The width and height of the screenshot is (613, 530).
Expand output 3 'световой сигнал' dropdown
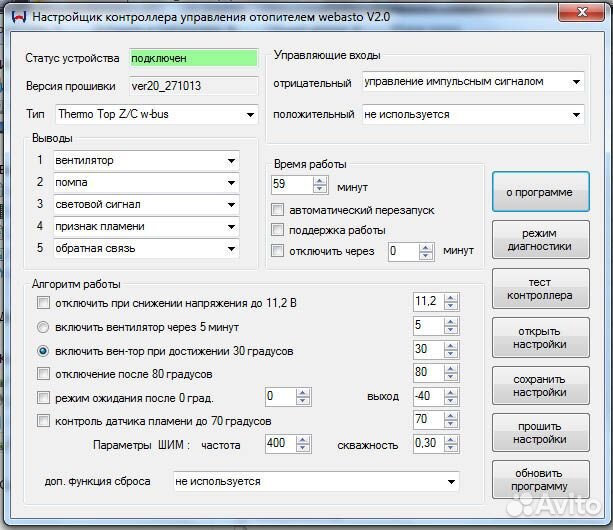[x=231, y=204]
